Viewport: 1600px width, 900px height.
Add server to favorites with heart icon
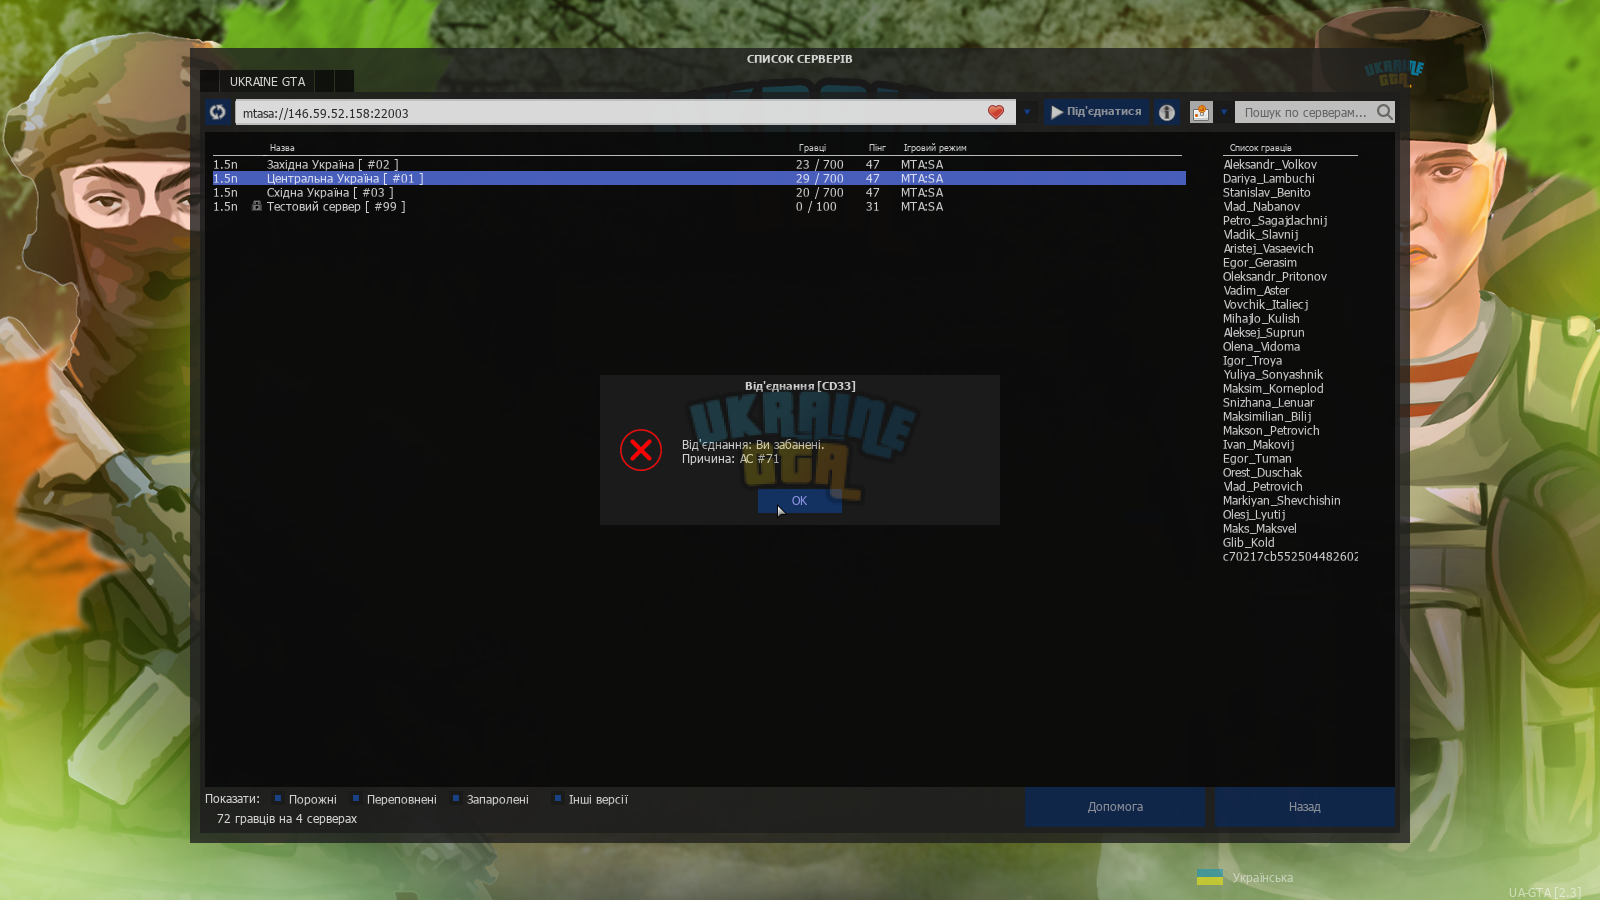996,112
